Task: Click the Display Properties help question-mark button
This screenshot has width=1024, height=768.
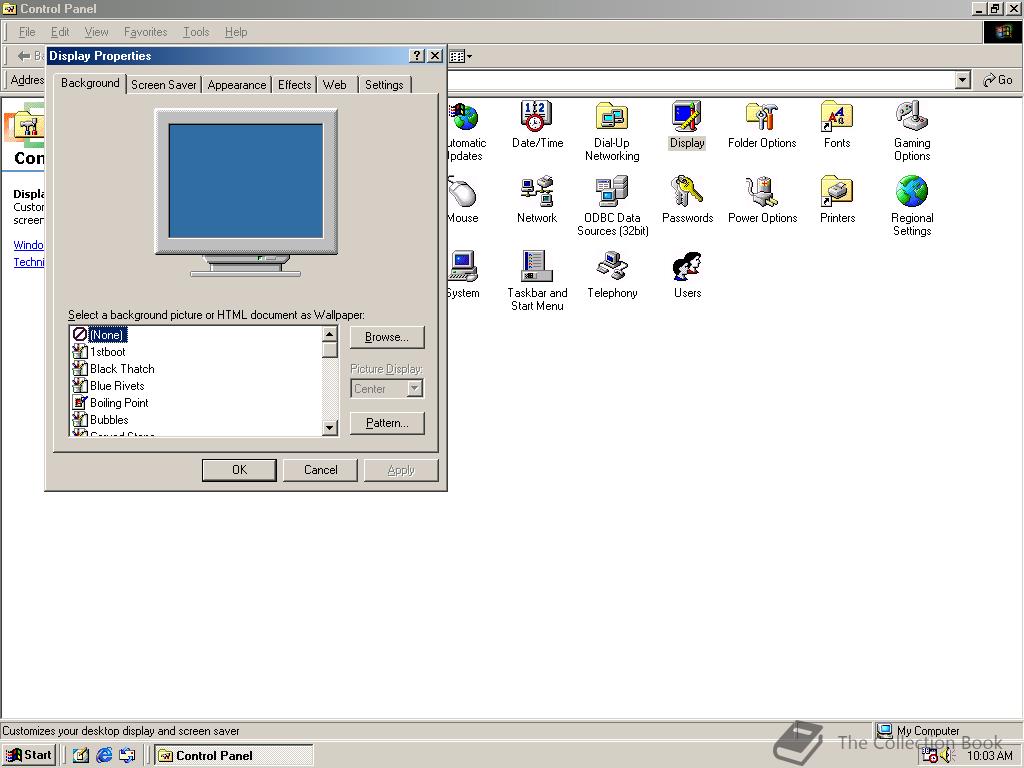Action: [417, 56]
